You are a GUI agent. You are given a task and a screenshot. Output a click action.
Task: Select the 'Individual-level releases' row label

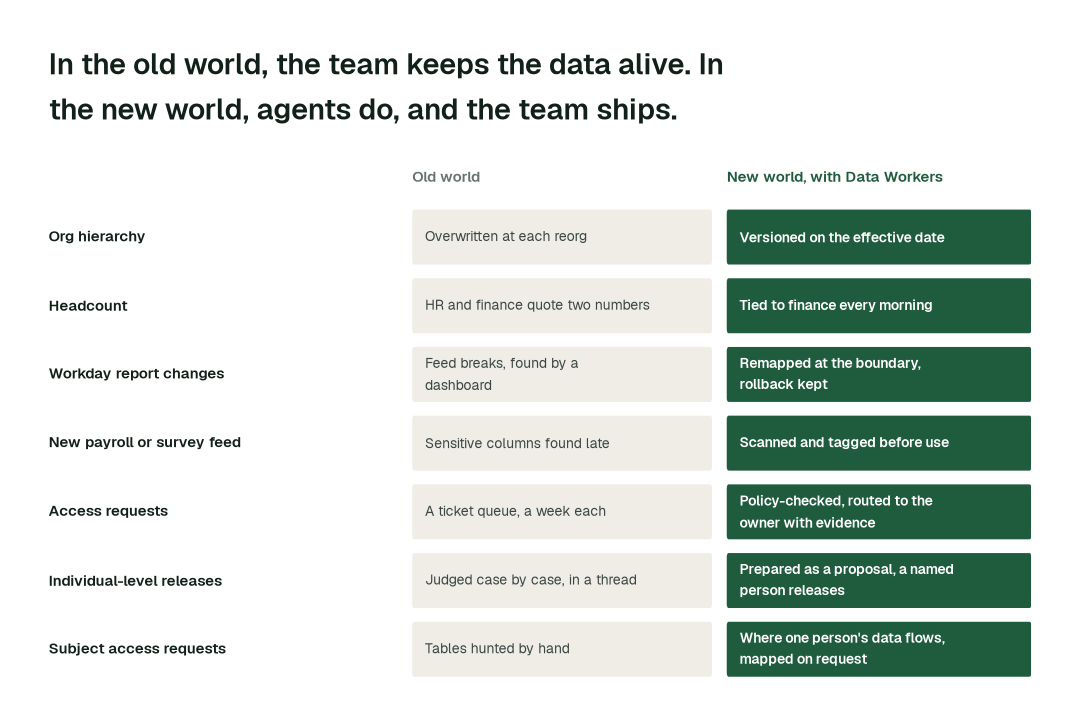coord(135,581)
